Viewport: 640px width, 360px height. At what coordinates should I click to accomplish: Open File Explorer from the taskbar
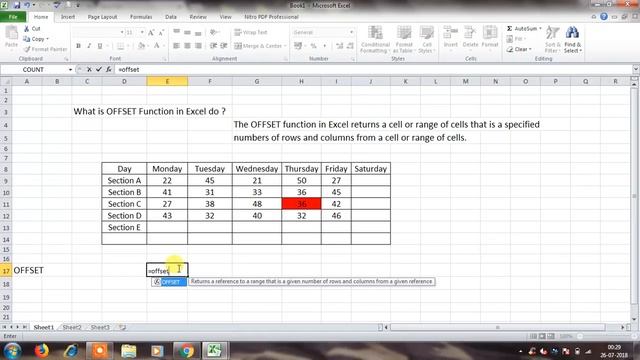point(129,351)
